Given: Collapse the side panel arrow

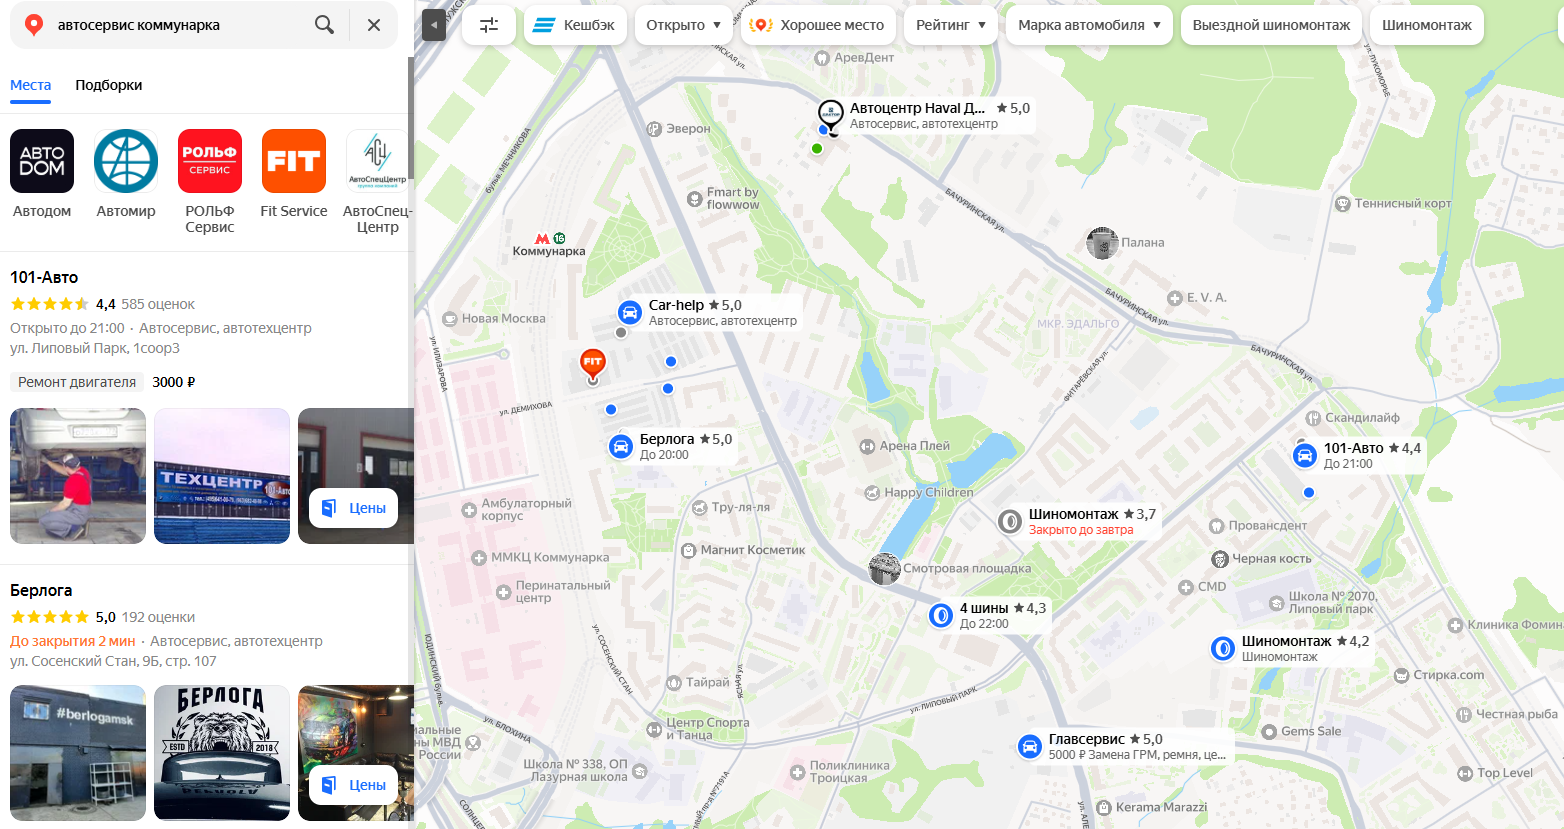Looking at the screenshot, I should click(x=434, y=25).
